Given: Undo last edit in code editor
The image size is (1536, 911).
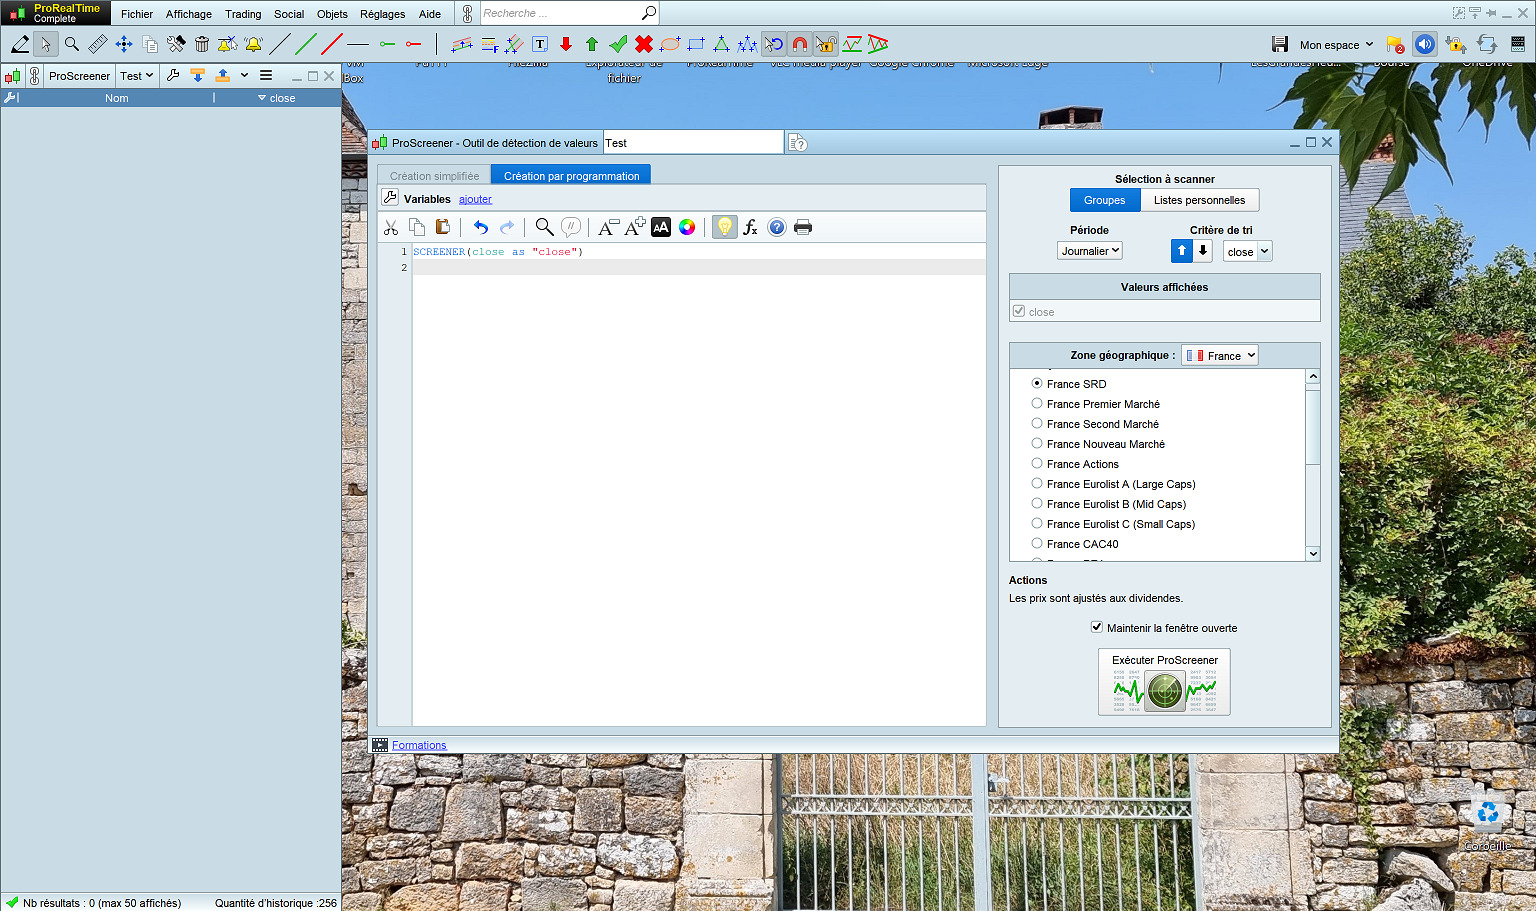Looking at the screenshot, I should click(x=481, y=227).
